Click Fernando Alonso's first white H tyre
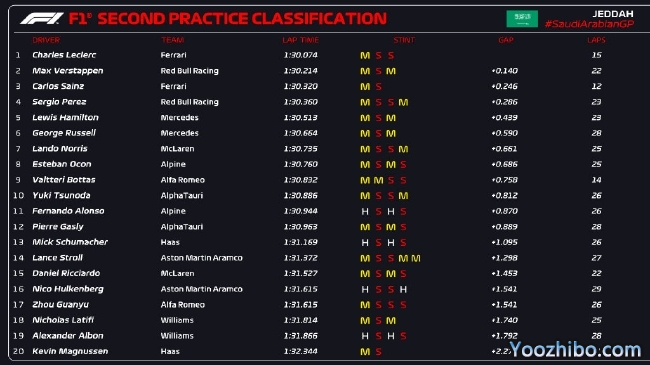The width and height of the screenshot is (650, 365). click(365, 212)
